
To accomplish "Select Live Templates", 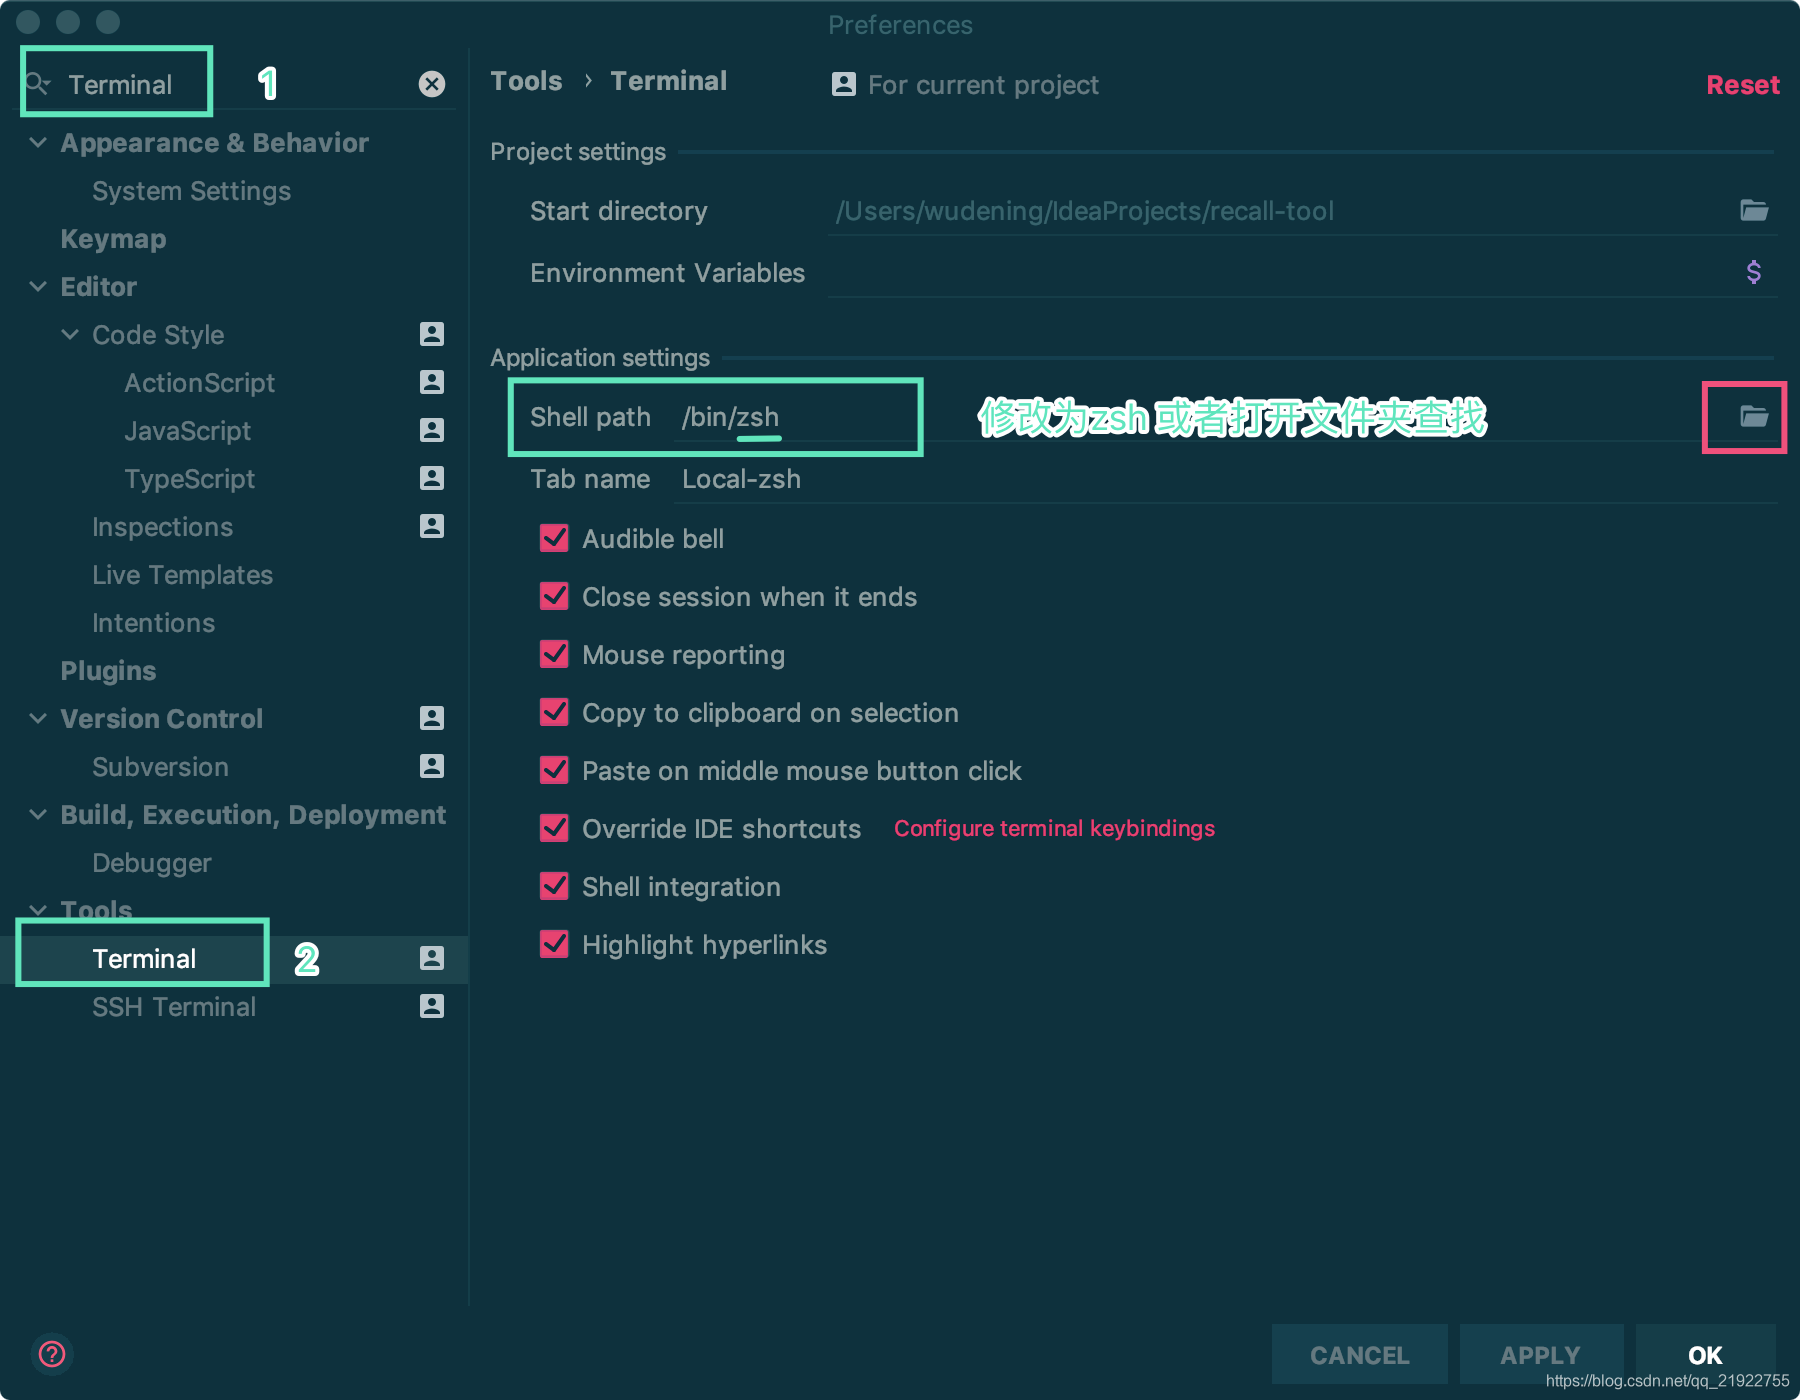I will [182, 575].
